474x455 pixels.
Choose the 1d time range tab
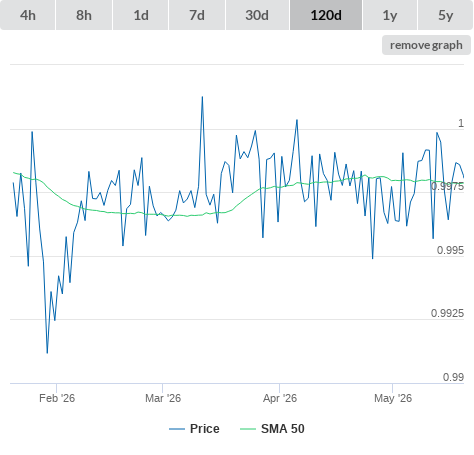tap(141, 15)
